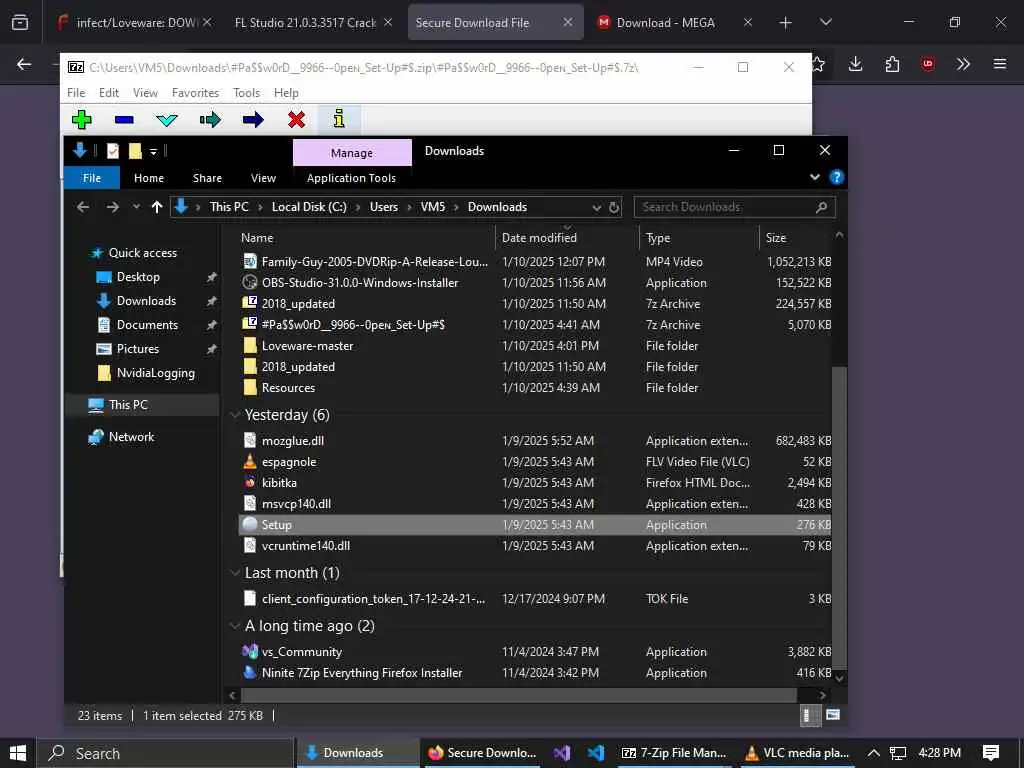The height and width of the screenshot is (768, 1024).
Task: Select Network in navigation pane
Action: [x=131, y=437]
